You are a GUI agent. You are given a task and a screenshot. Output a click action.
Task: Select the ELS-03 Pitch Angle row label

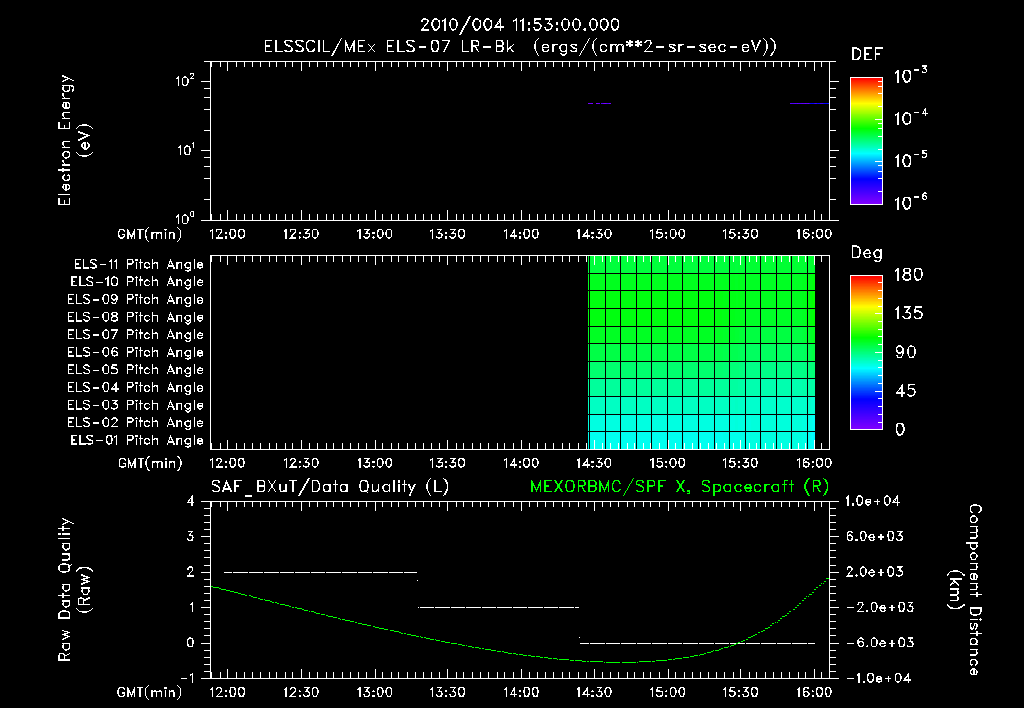coord(136,405)
